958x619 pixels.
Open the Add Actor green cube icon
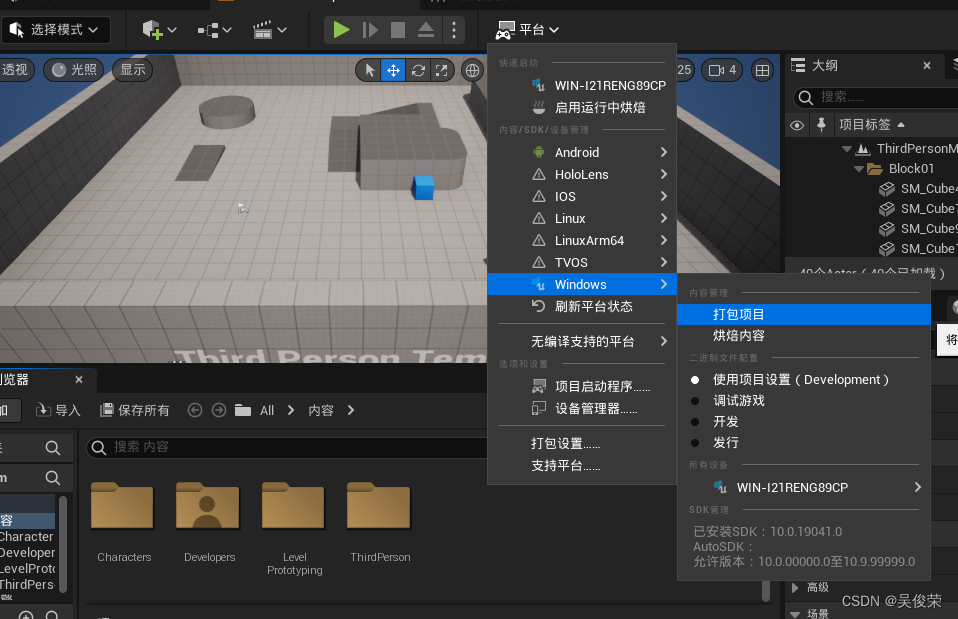tap(152, 30)
